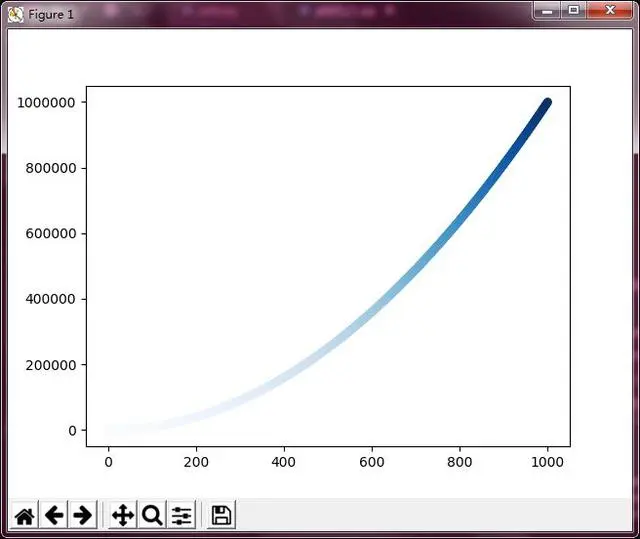The width and height of the screenshot is (640, 539).
Task: Go back to the previous view
Action: tap(54, 515)
